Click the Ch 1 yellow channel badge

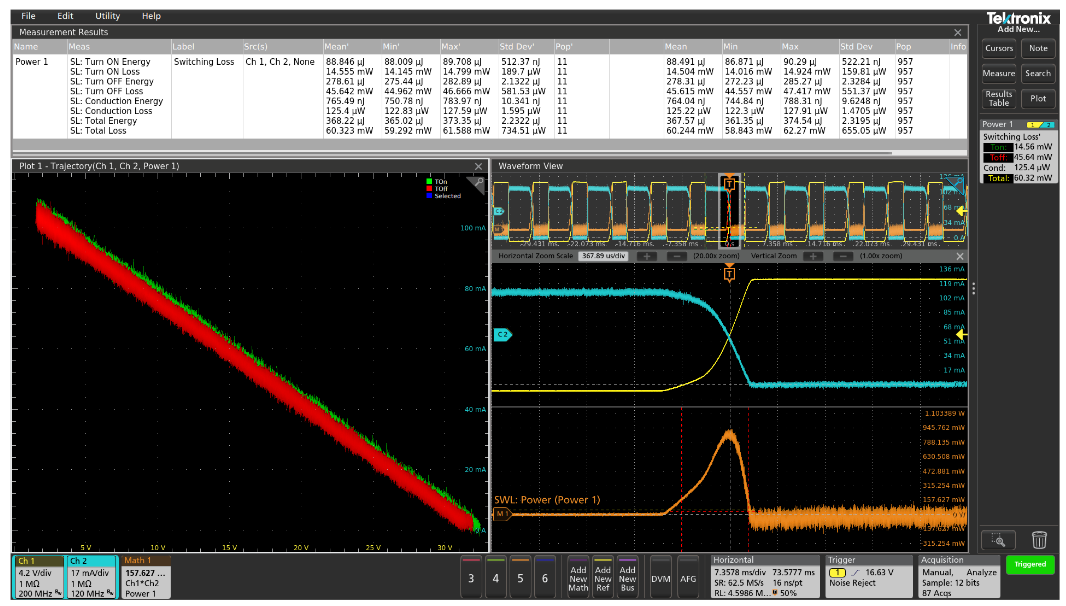click(x=37, y=577)
